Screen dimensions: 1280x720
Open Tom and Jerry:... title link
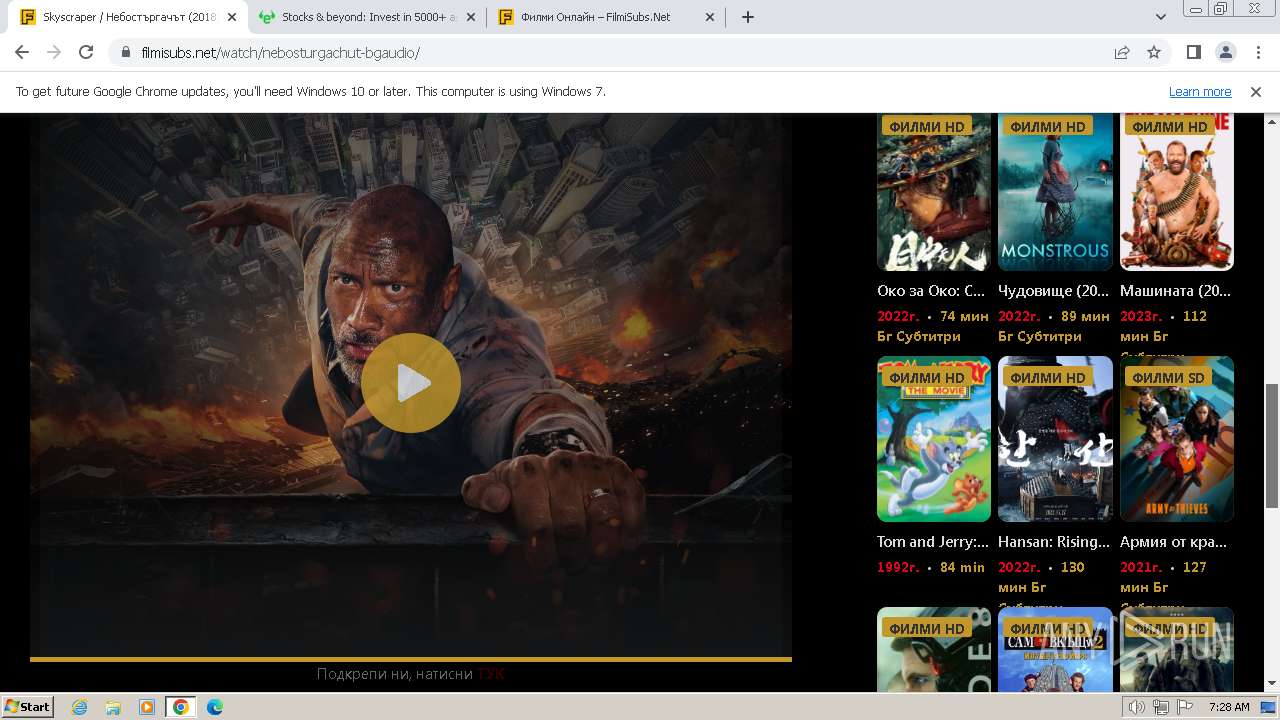(933, 542)
